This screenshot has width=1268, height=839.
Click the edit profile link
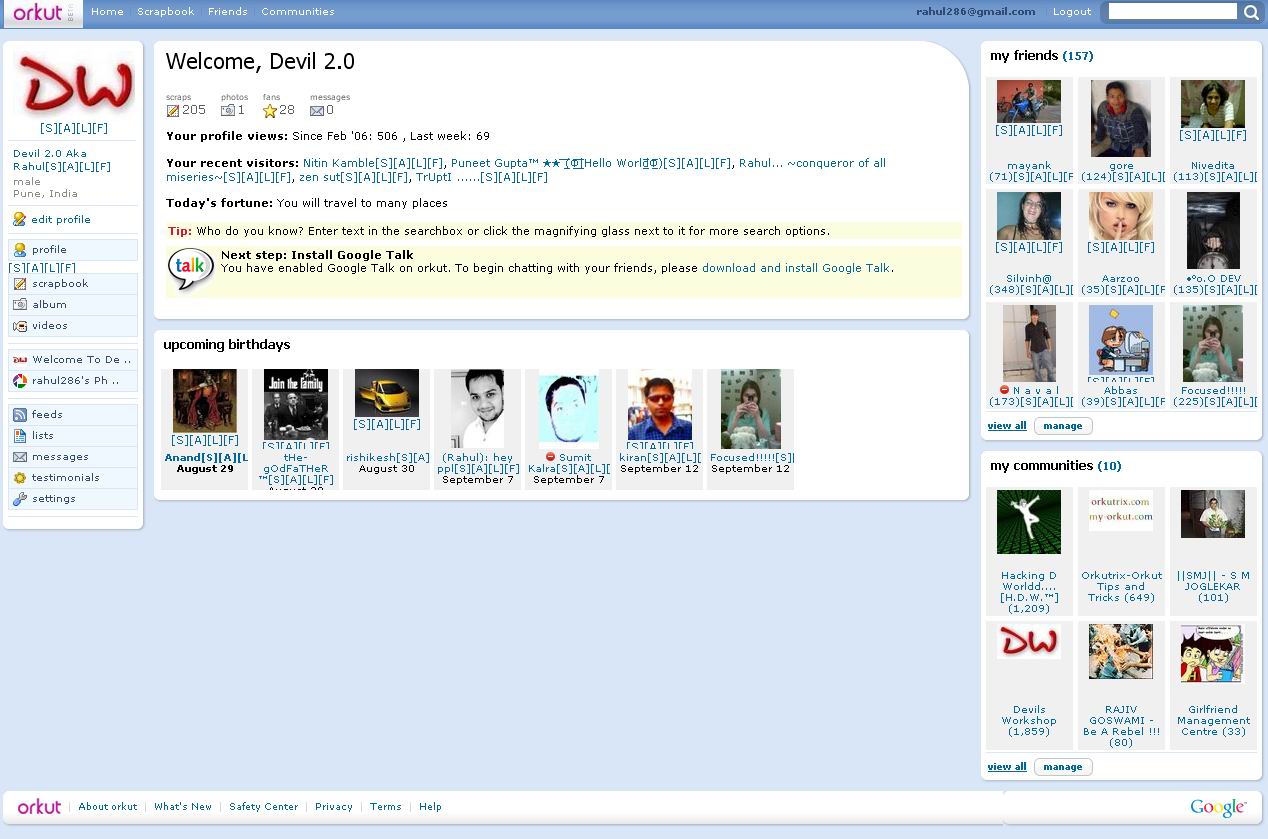[x=61, y=220]
